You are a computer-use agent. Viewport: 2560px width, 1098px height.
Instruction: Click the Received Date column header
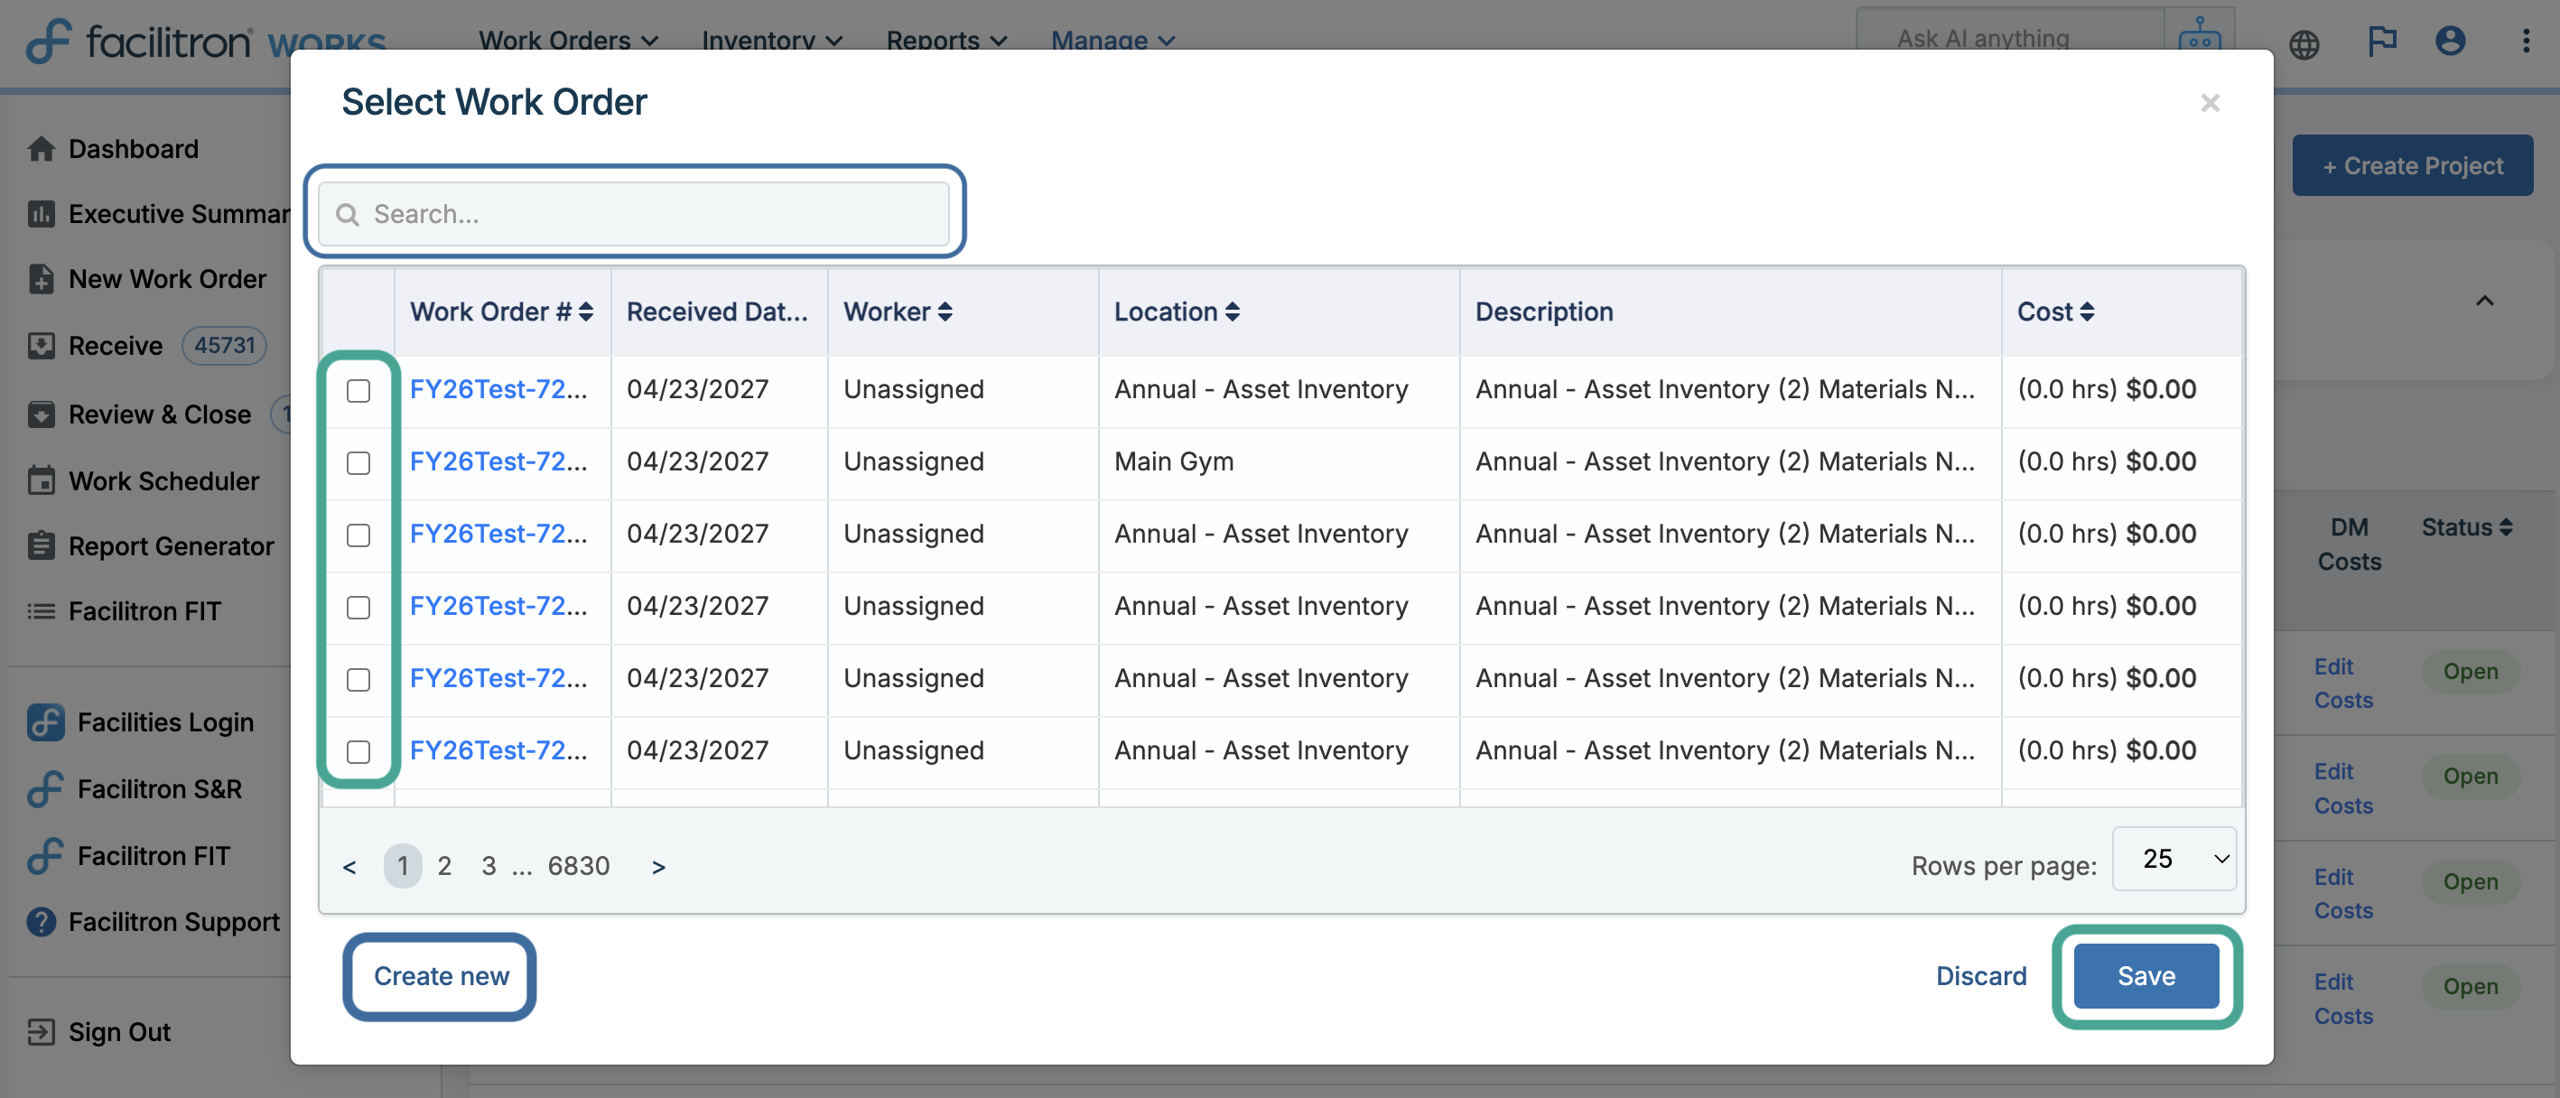point(717,312)
